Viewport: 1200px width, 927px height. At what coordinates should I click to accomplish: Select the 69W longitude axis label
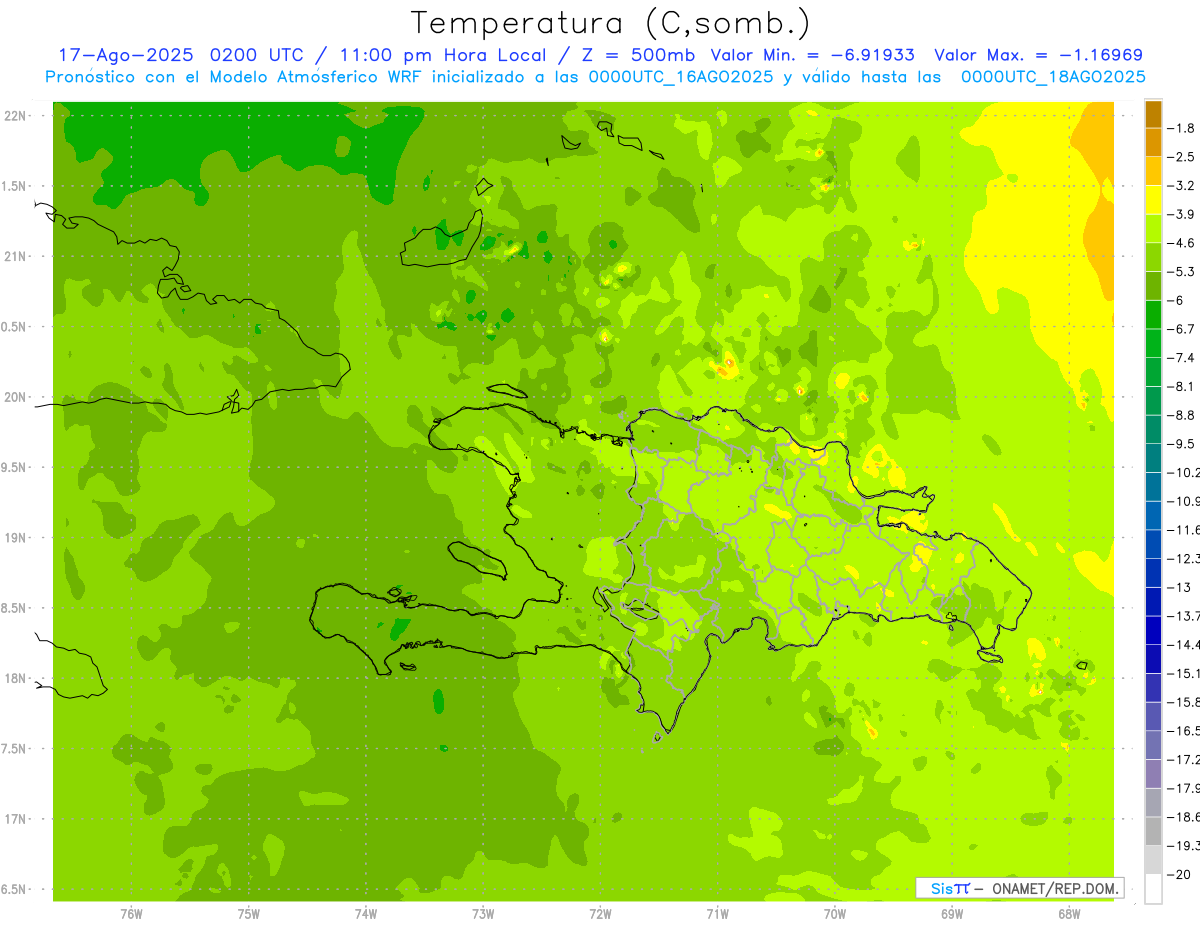[x=952, y=913]
